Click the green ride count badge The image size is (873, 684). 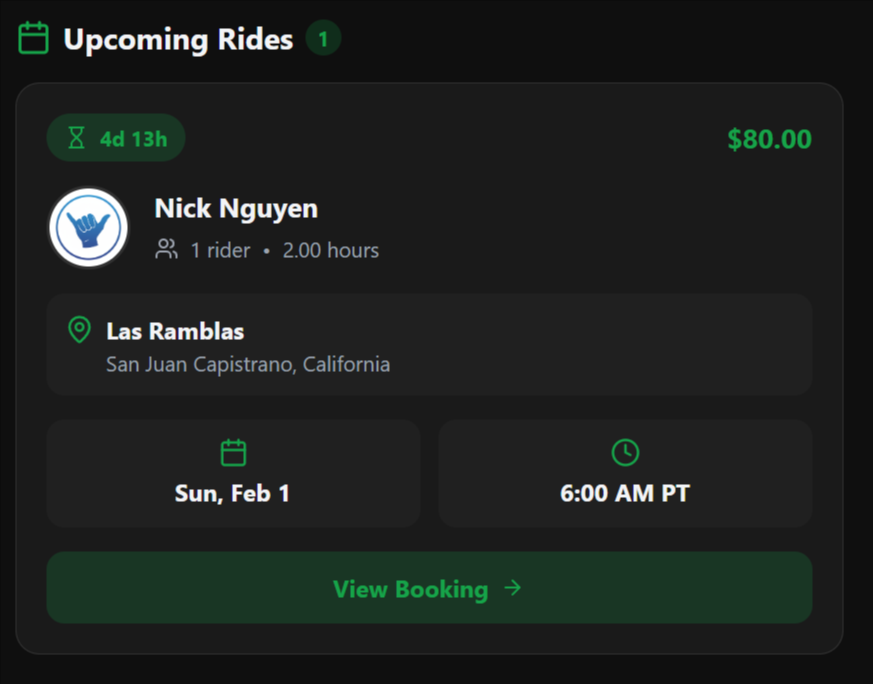(323, 39)
